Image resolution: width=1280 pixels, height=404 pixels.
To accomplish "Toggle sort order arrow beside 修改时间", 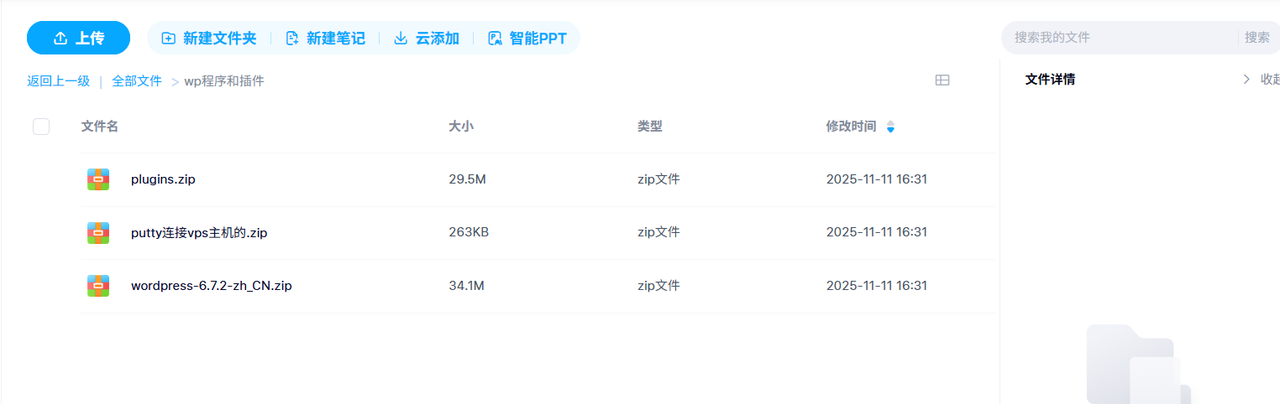I will click(x=890, y=127).
